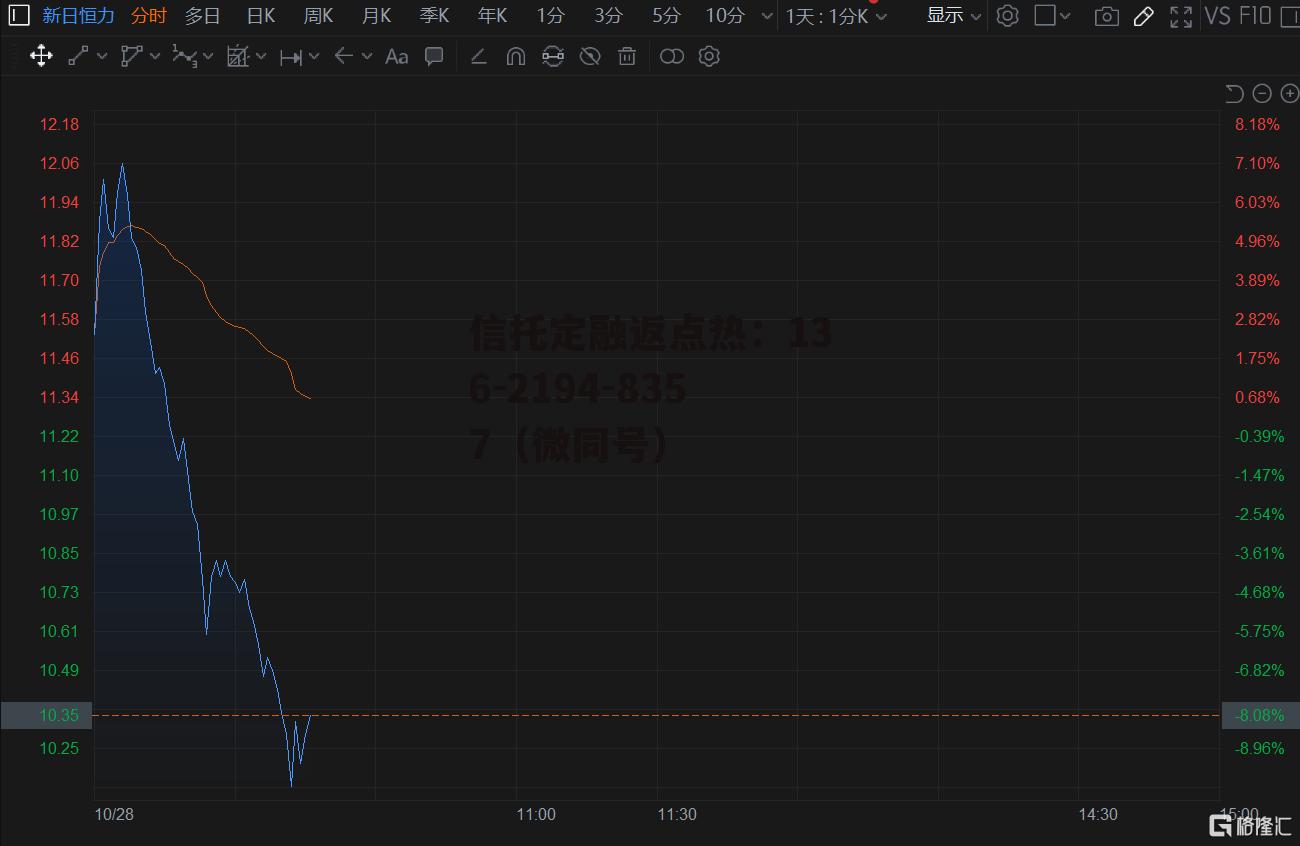Viewport: 1300px width, 846px height.
Task: Click the -8.08% change label
Action: click(1260, 715)
